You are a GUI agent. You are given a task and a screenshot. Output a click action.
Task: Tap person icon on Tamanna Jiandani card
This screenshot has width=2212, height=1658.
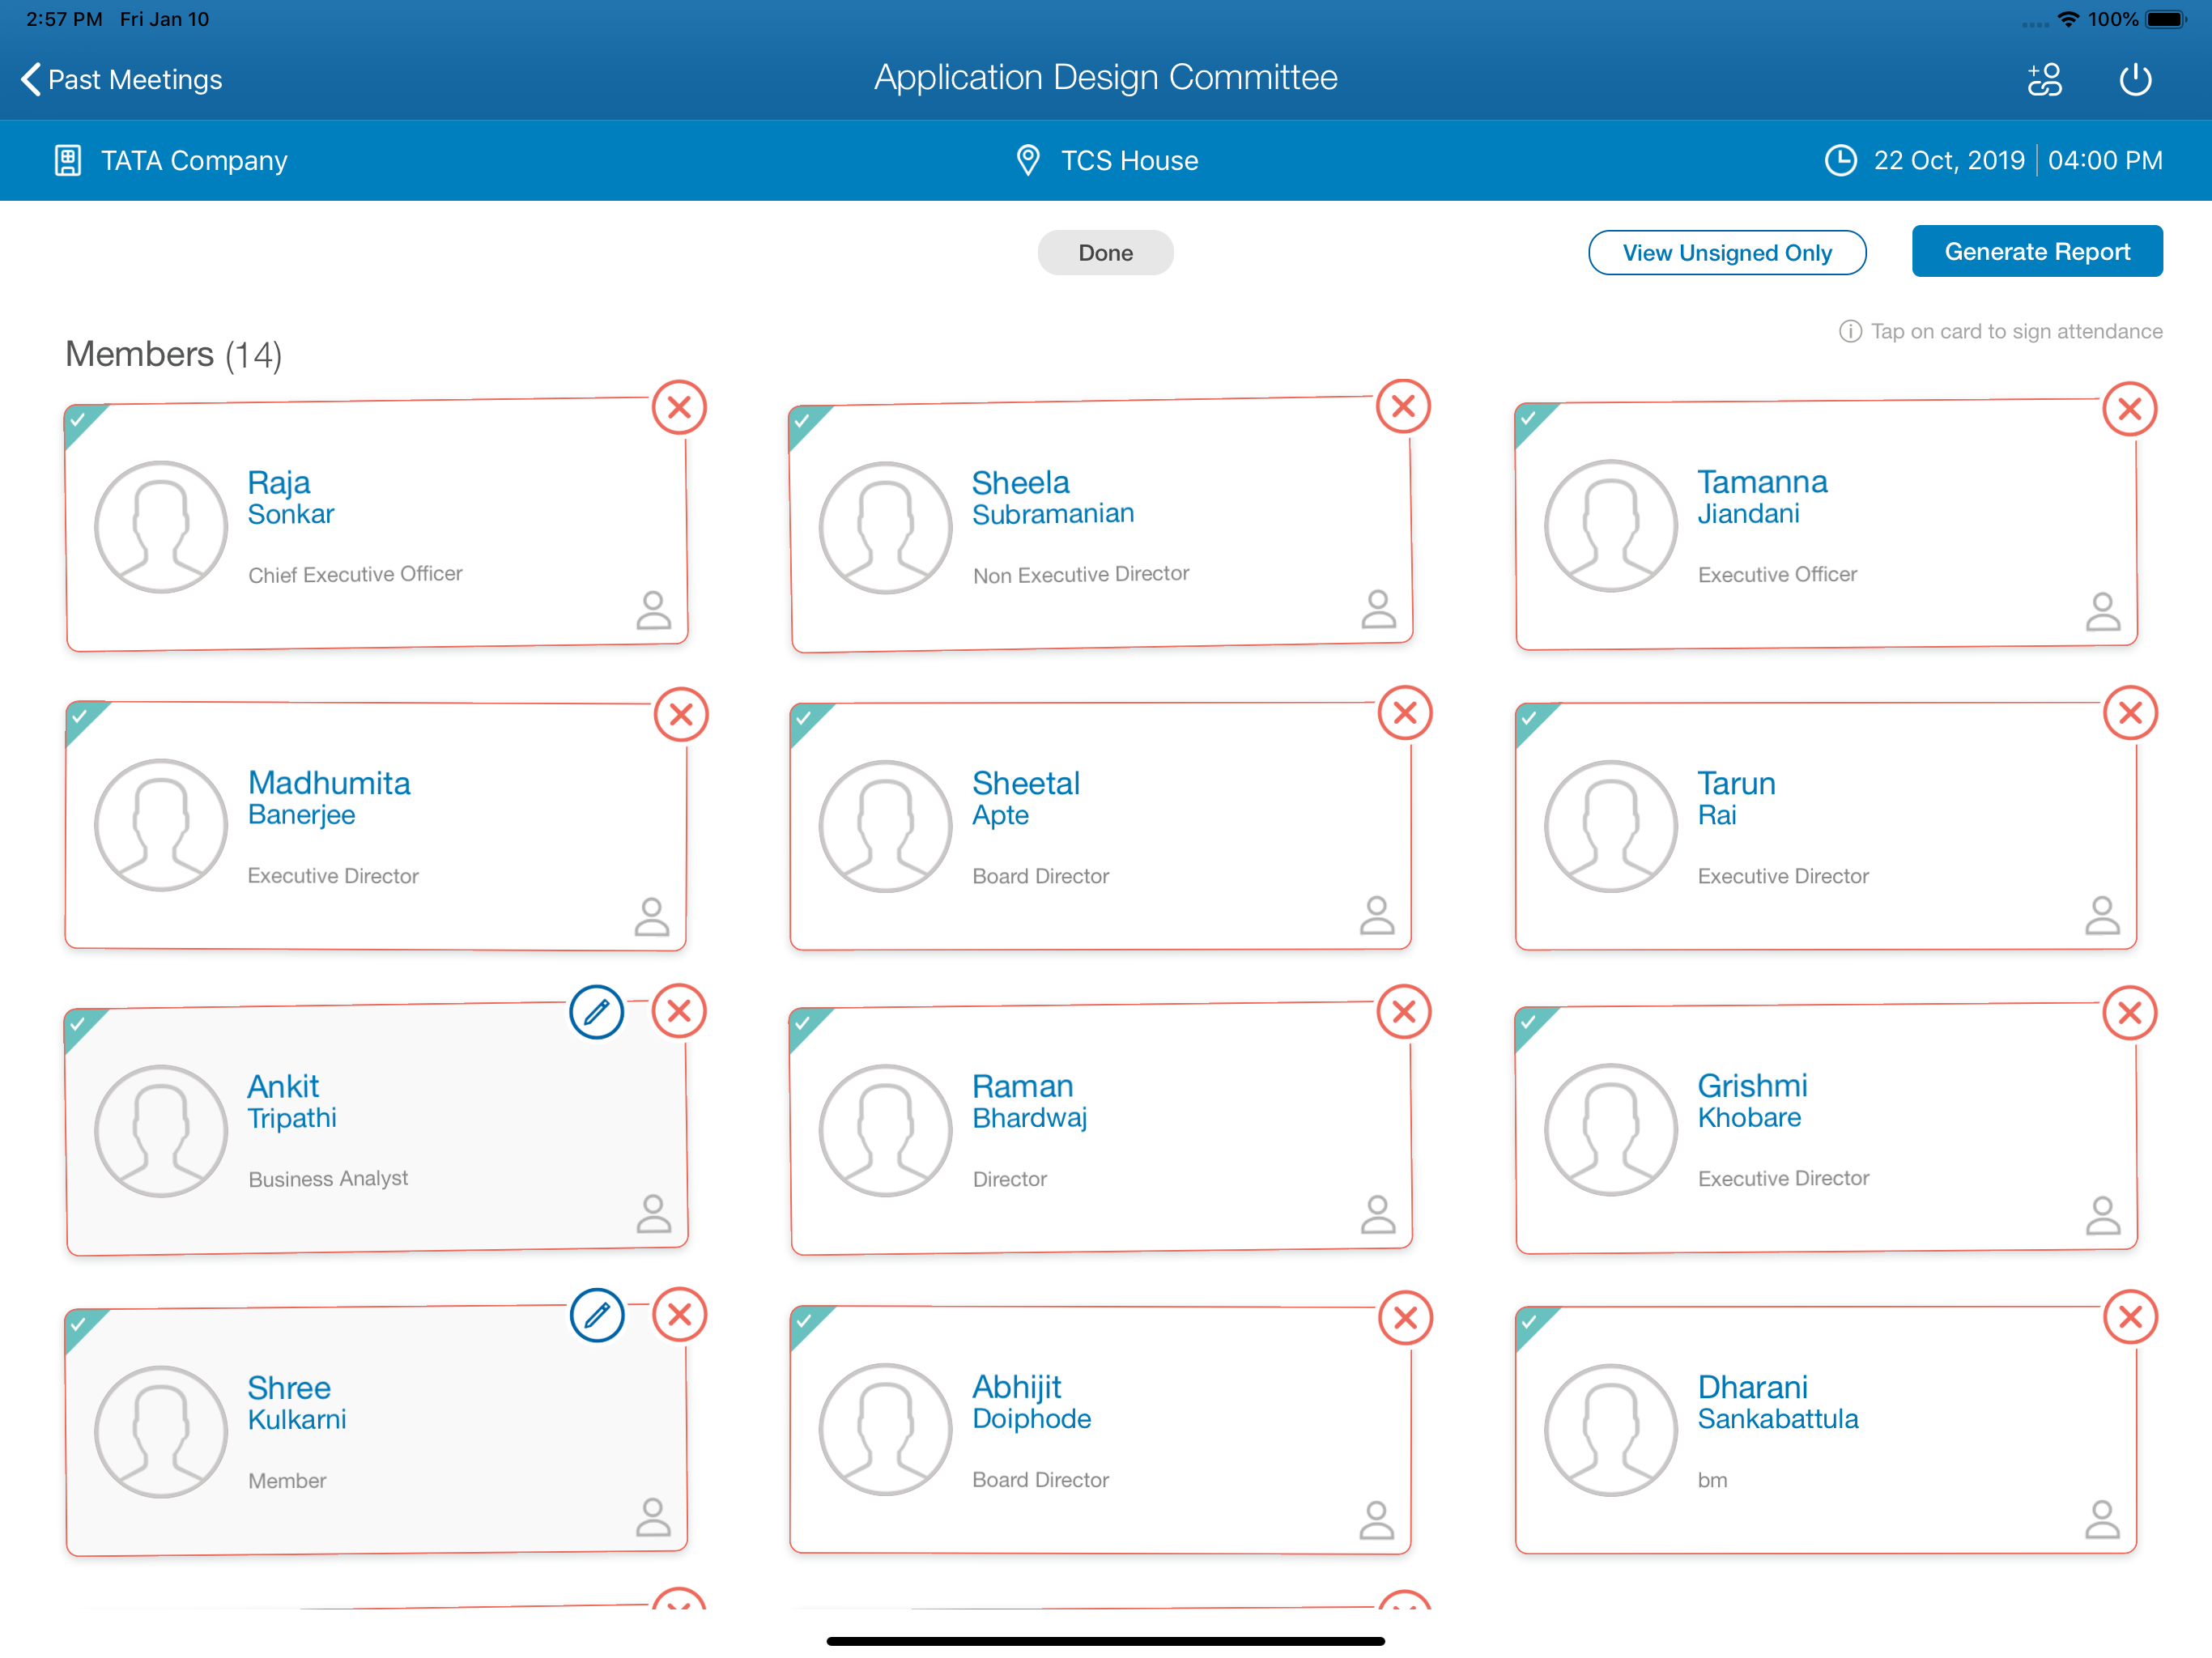coord(2103,611)
